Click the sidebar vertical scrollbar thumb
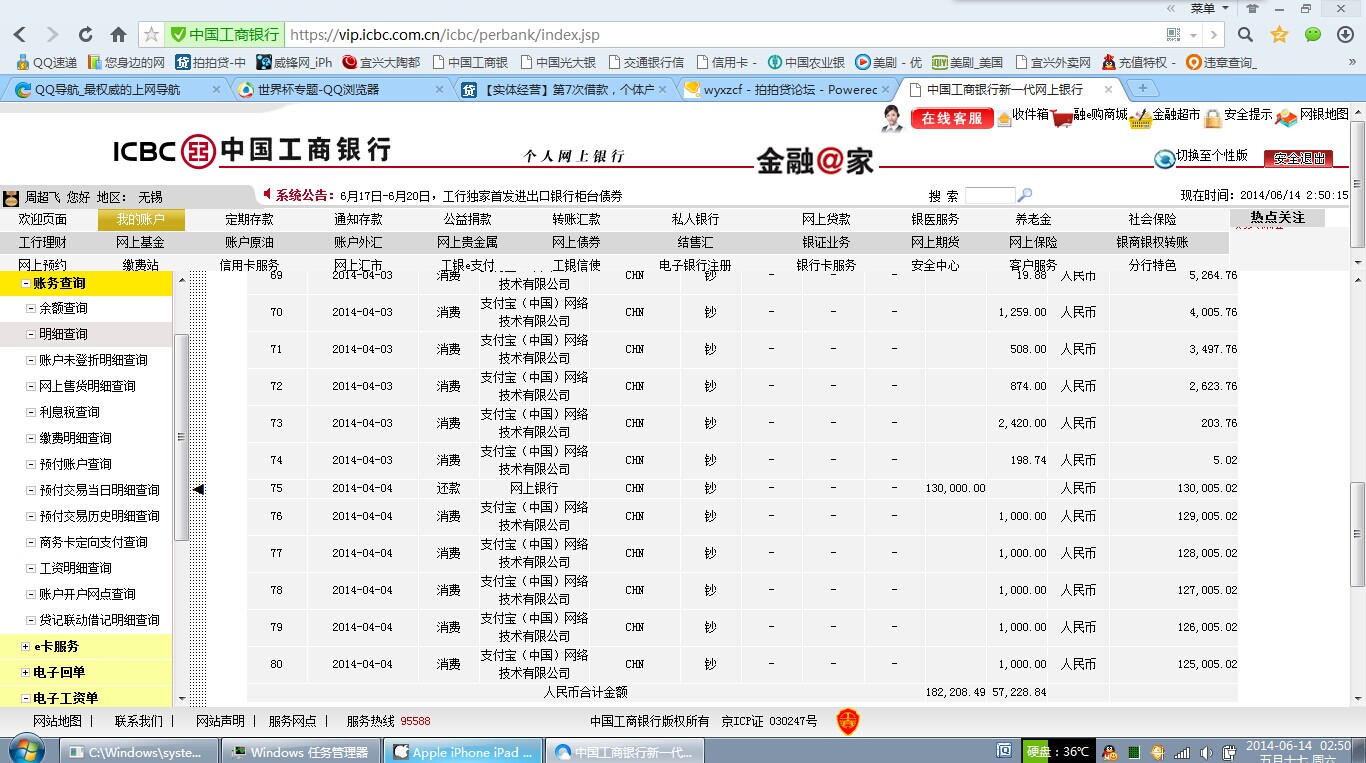This screenshot has width=1366, height=763. [x=181, y=437]
